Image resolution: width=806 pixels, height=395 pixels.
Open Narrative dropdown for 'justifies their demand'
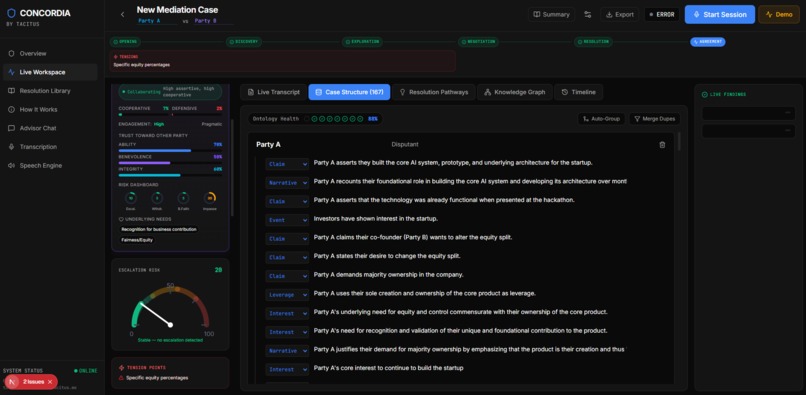287,351
